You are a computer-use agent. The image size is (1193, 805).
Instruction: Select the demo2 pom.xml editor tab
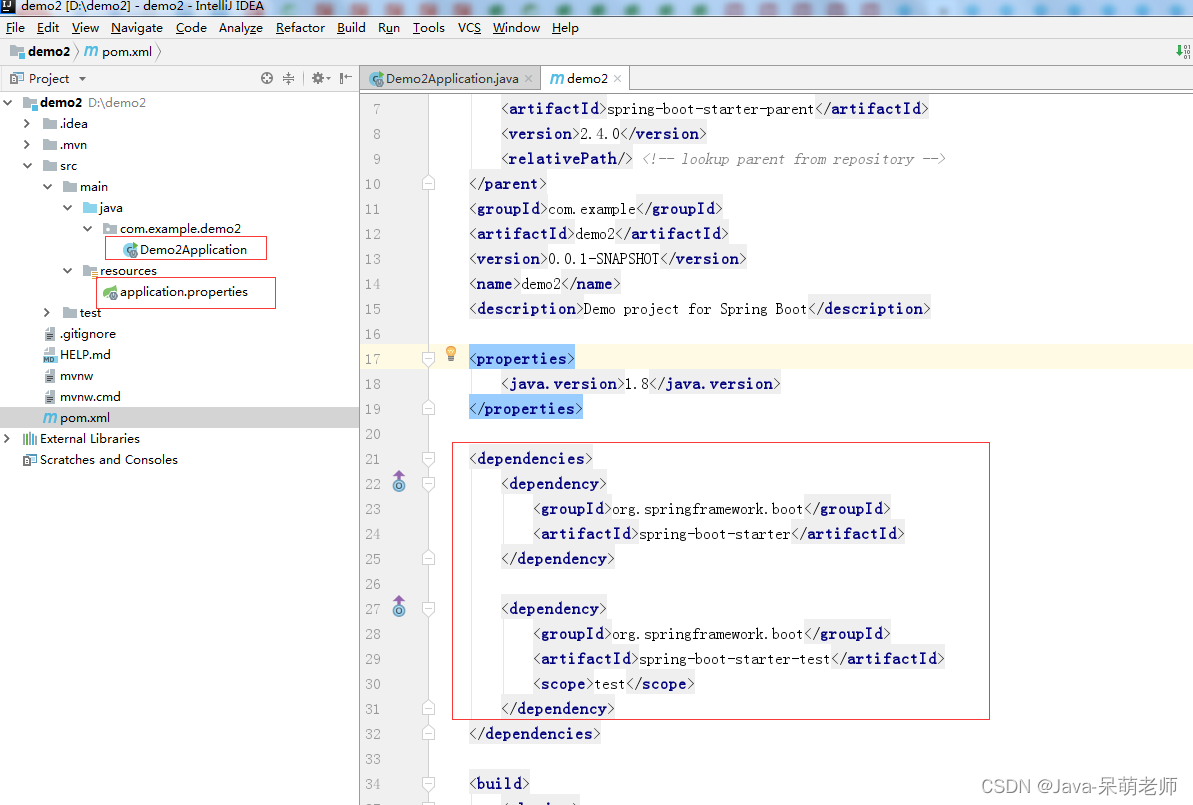tap(586, 78)
